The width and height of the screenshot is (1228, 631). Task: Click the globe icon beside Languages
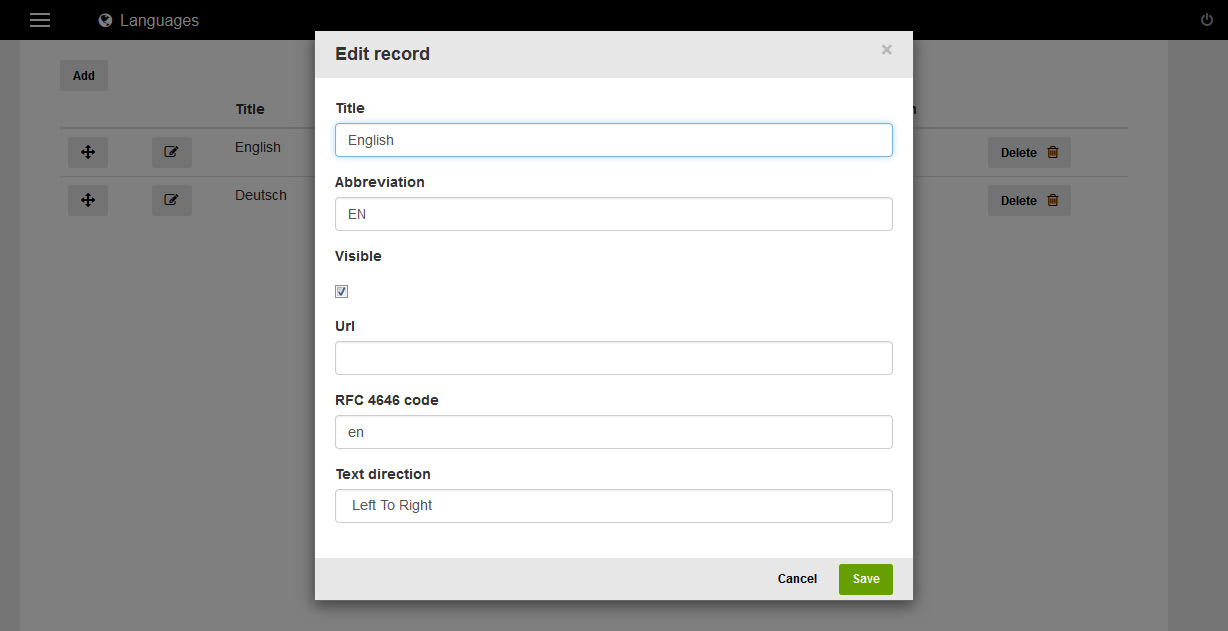[105, 20]
